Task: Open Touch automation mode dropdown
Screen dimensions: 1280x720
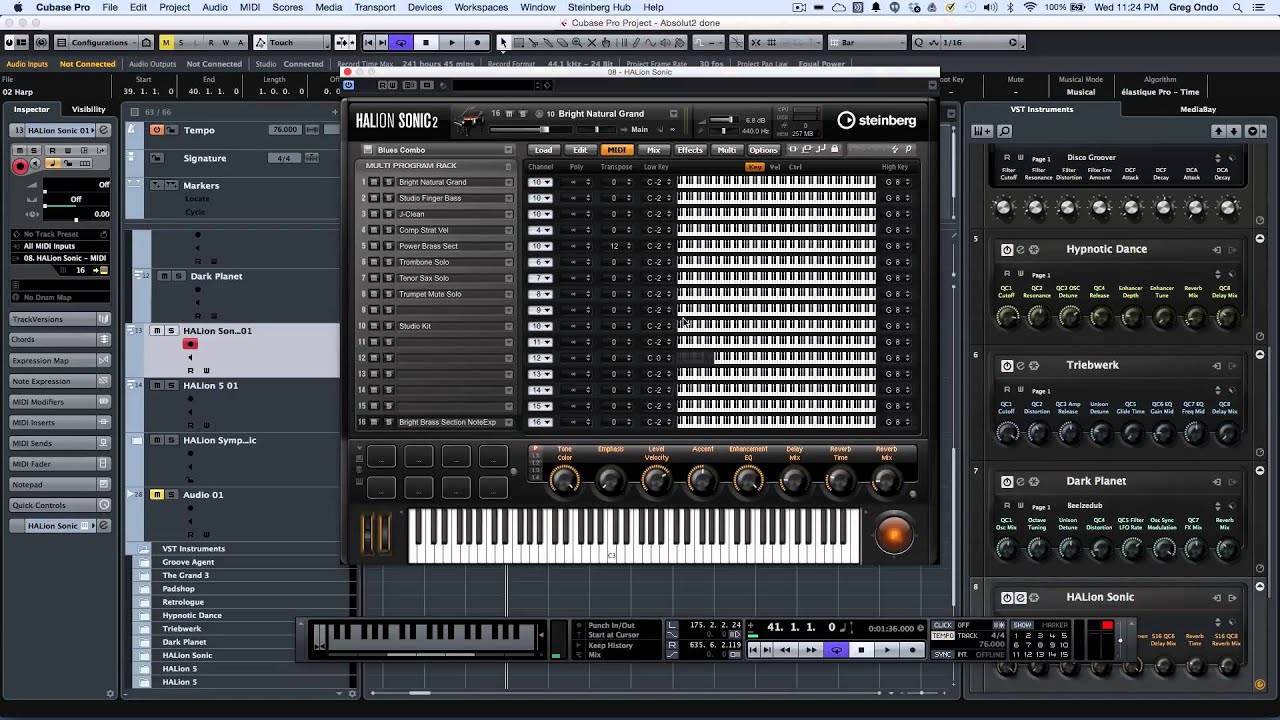Action: [x=292, y=42]
